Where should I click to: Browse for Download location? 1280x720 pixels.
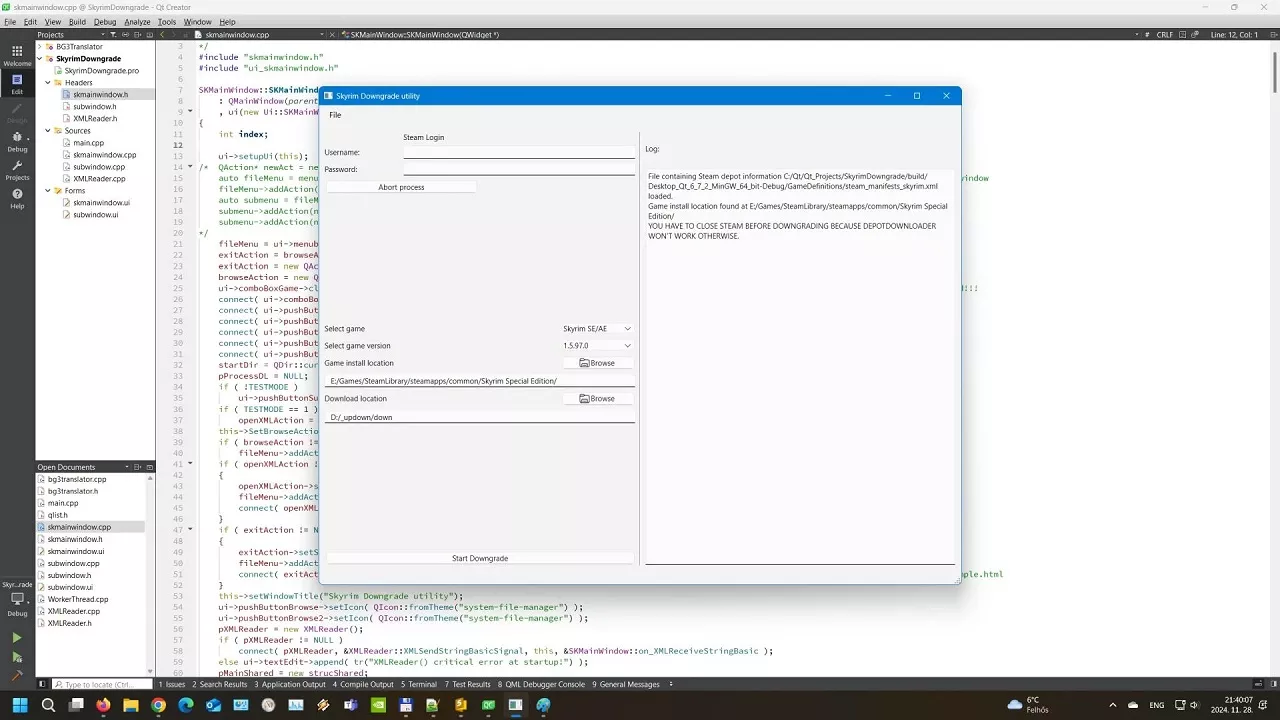tap(597, 398)
